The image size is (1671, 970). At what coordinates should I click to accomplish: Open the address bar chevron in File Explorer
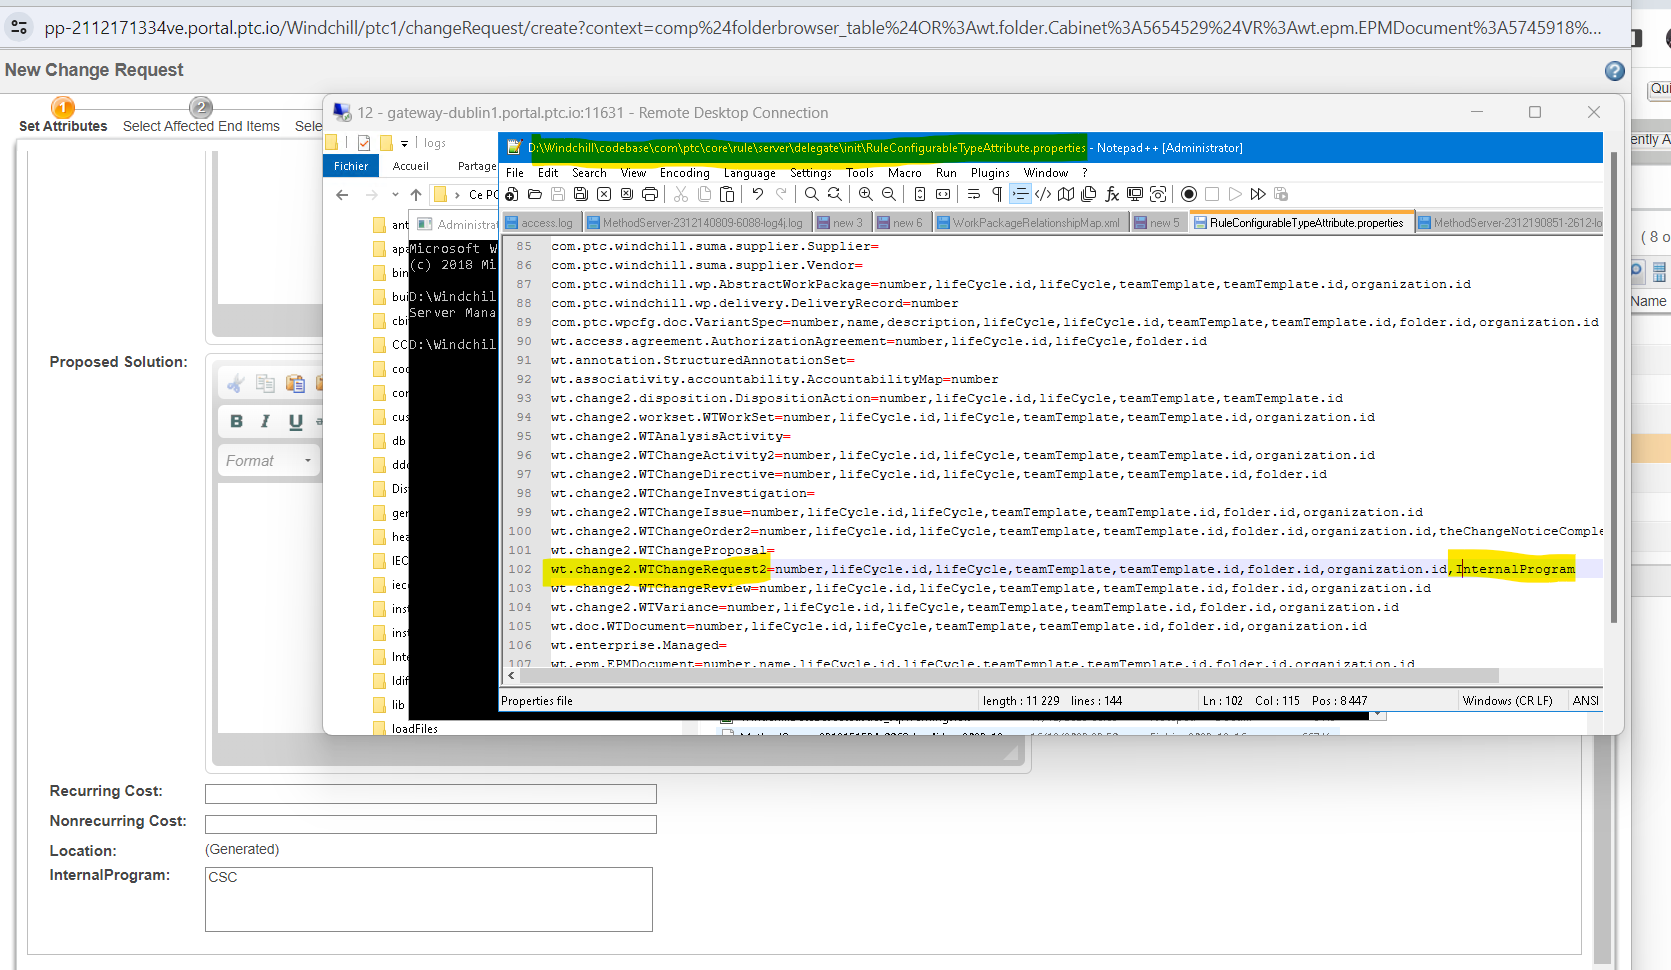395,194
